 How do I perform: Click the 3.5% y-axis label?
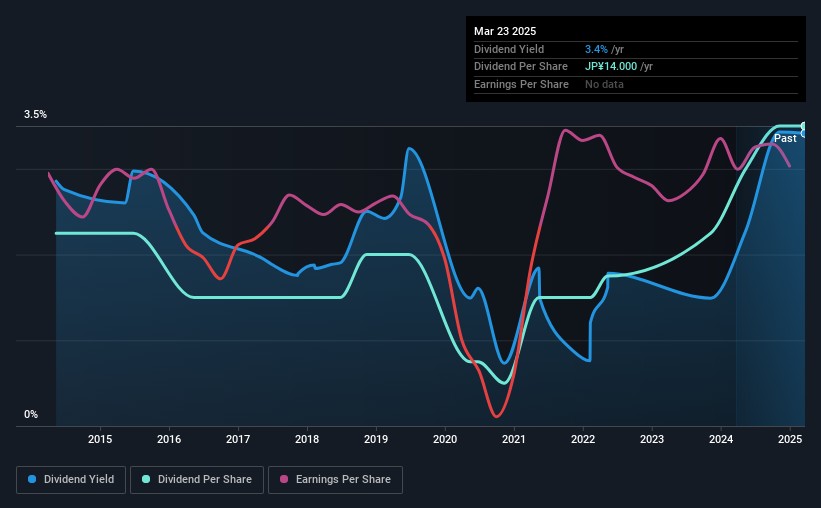click(36, 115)
